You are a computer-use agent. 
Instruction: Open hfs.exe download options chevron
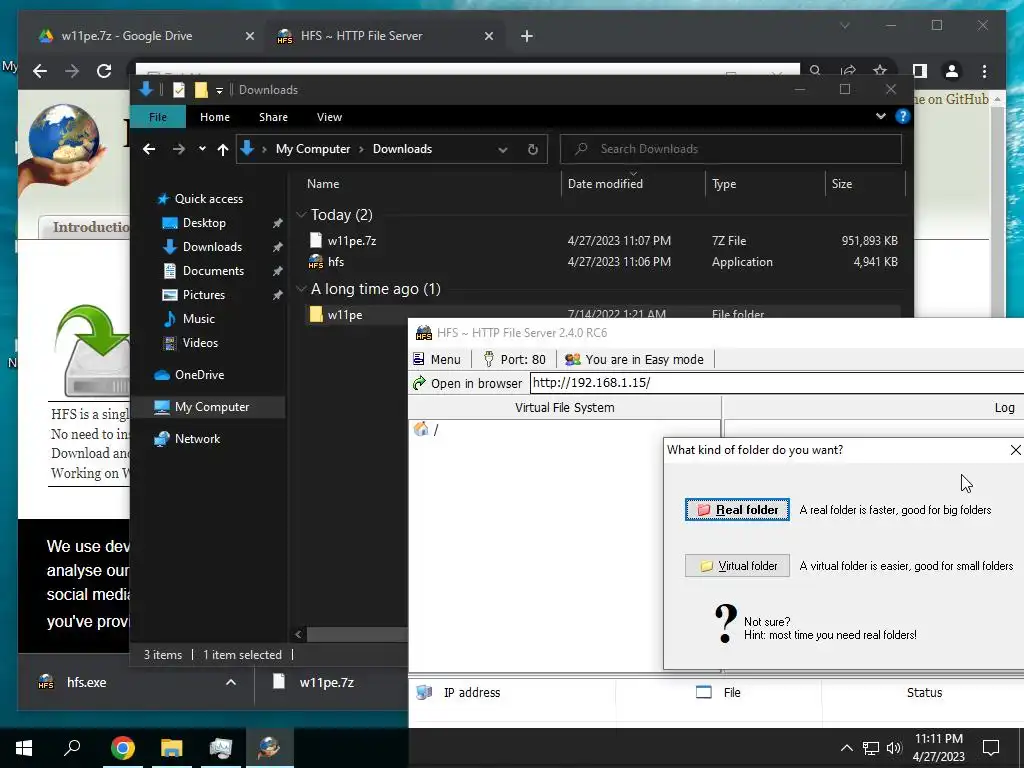point(231,682)
